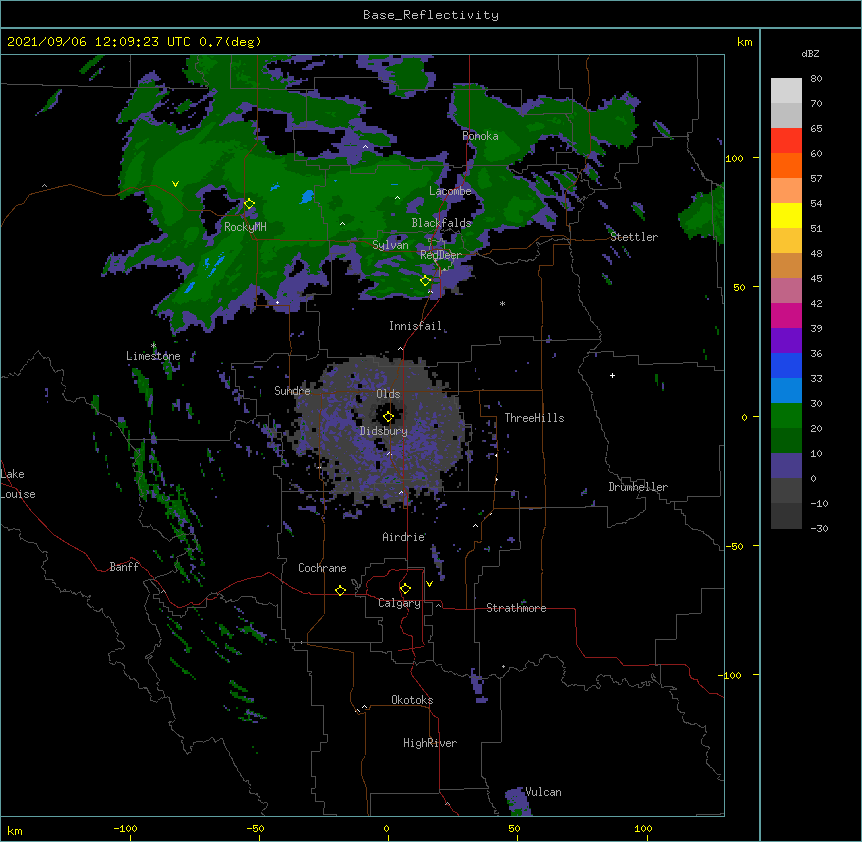Click the purple 36-39 dBZ legend swatch
The image size is (862, 842).
[x=786, y=341]
